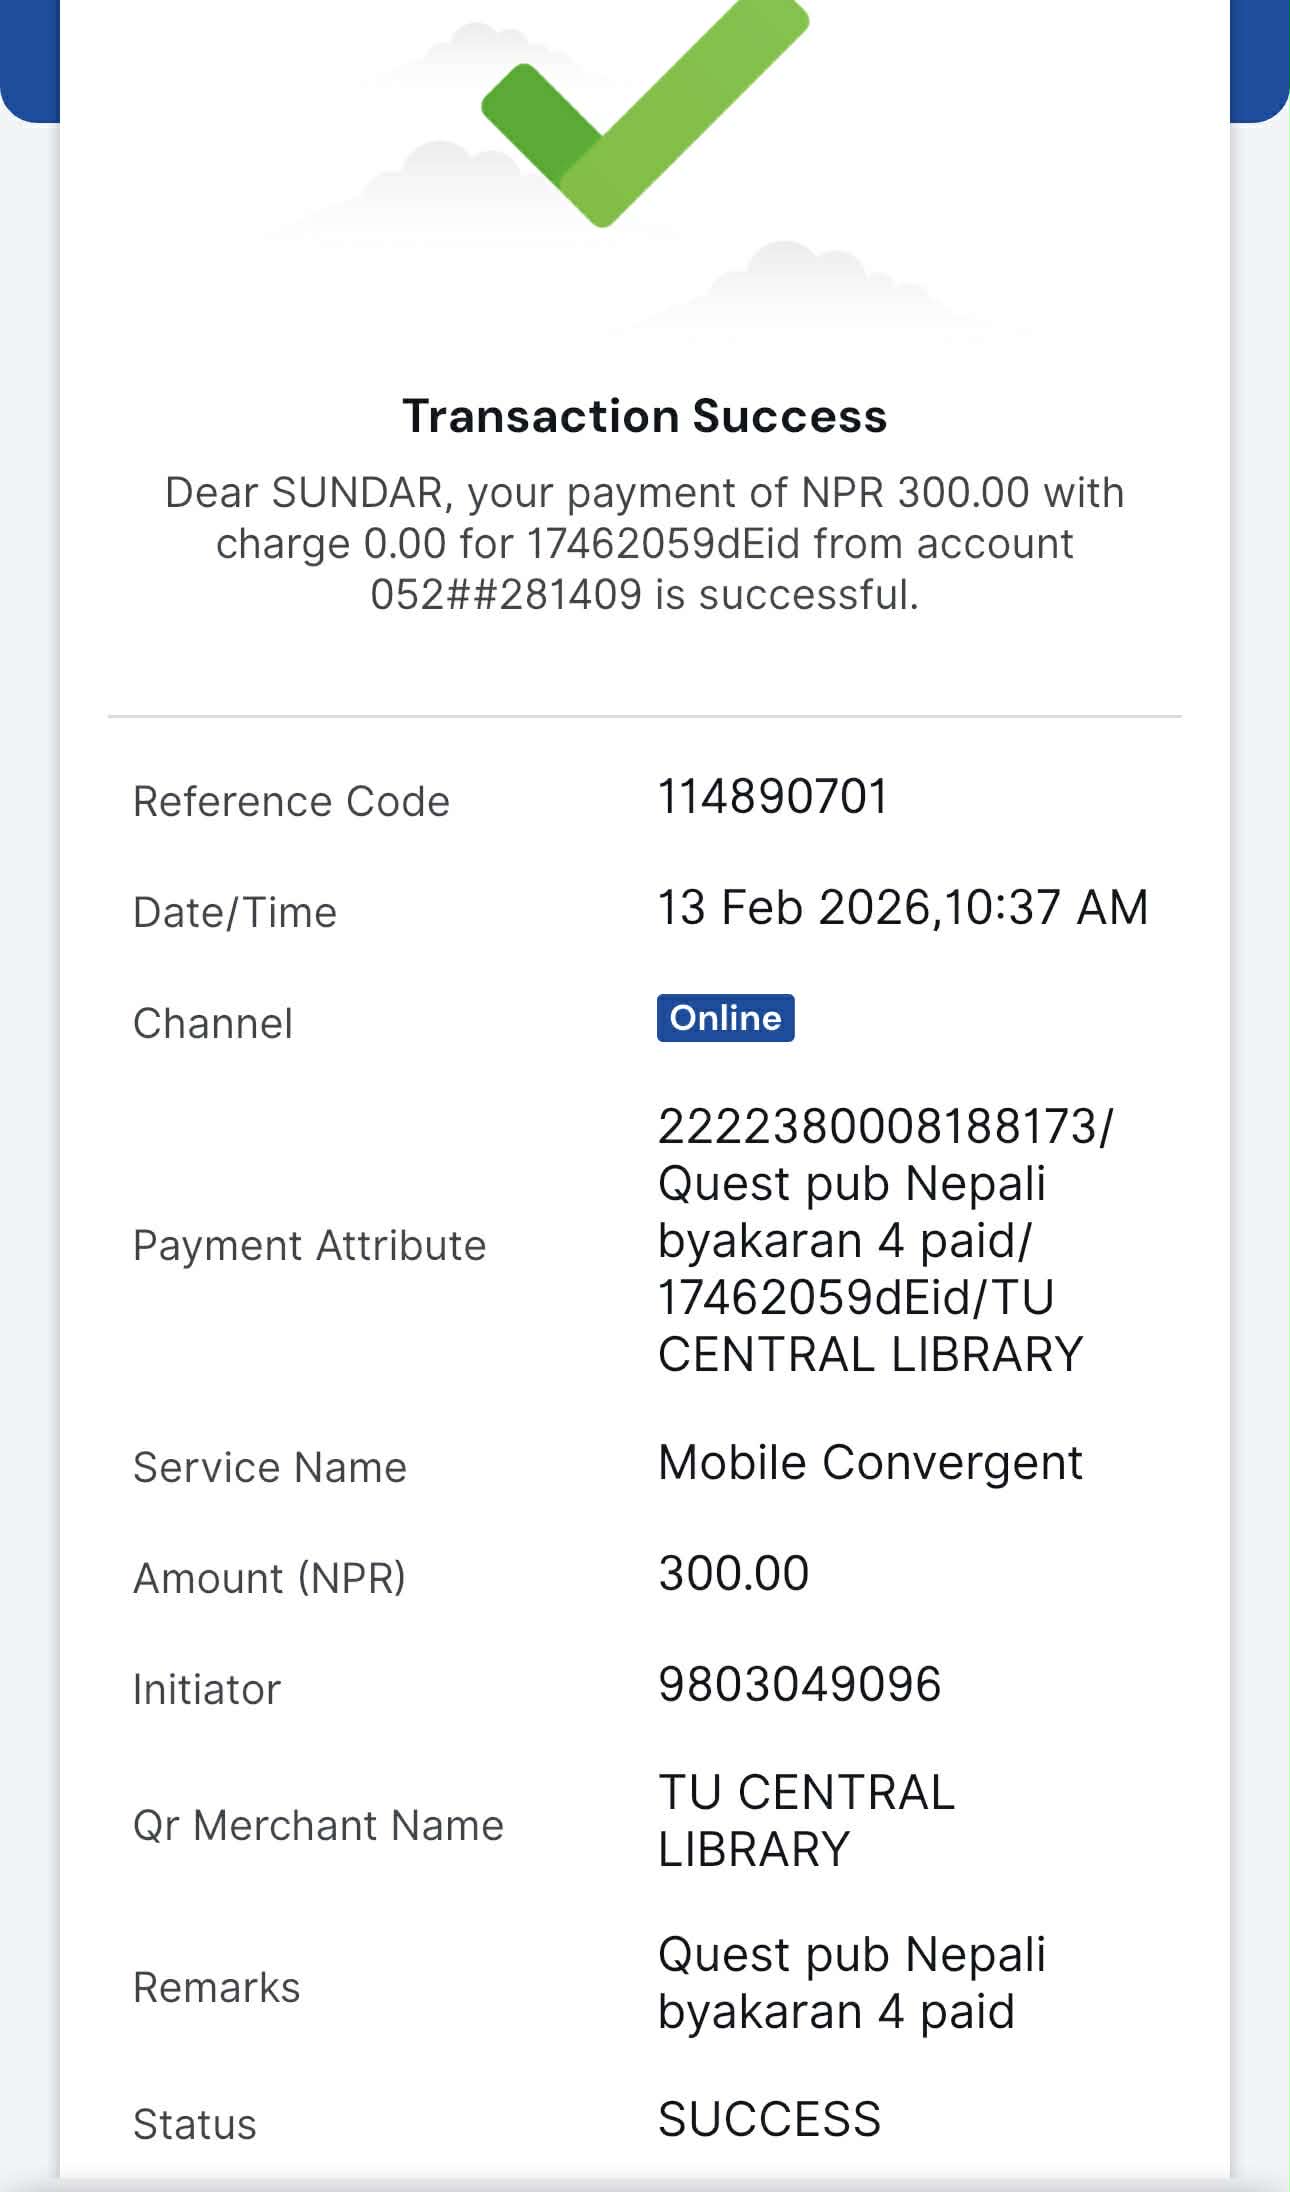Click the Amount (NPR) label
The height and width of the screenshot is (2192, 1290).
(x=269, y=1579)
